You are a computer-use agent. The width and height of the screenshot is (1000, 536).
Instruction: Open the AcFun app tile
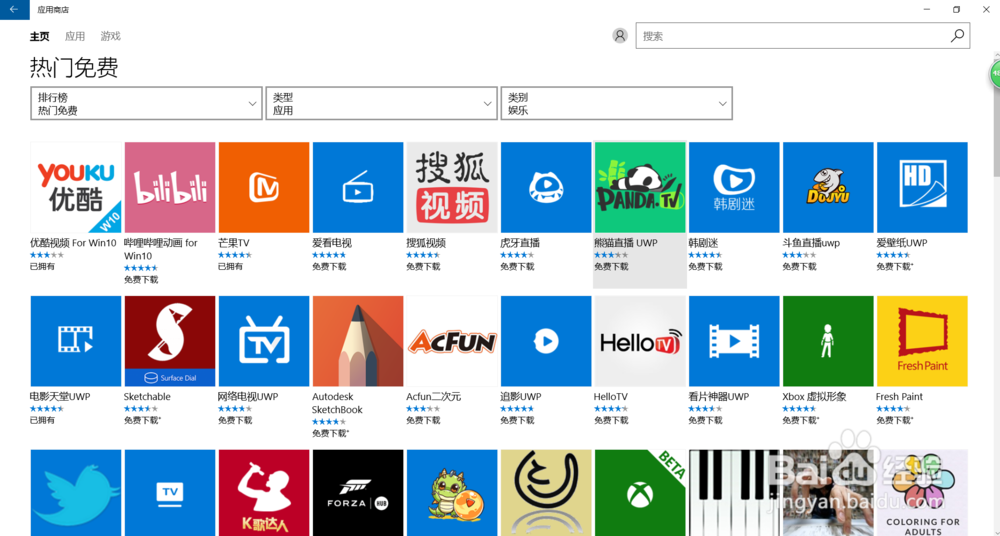(452, 341)
